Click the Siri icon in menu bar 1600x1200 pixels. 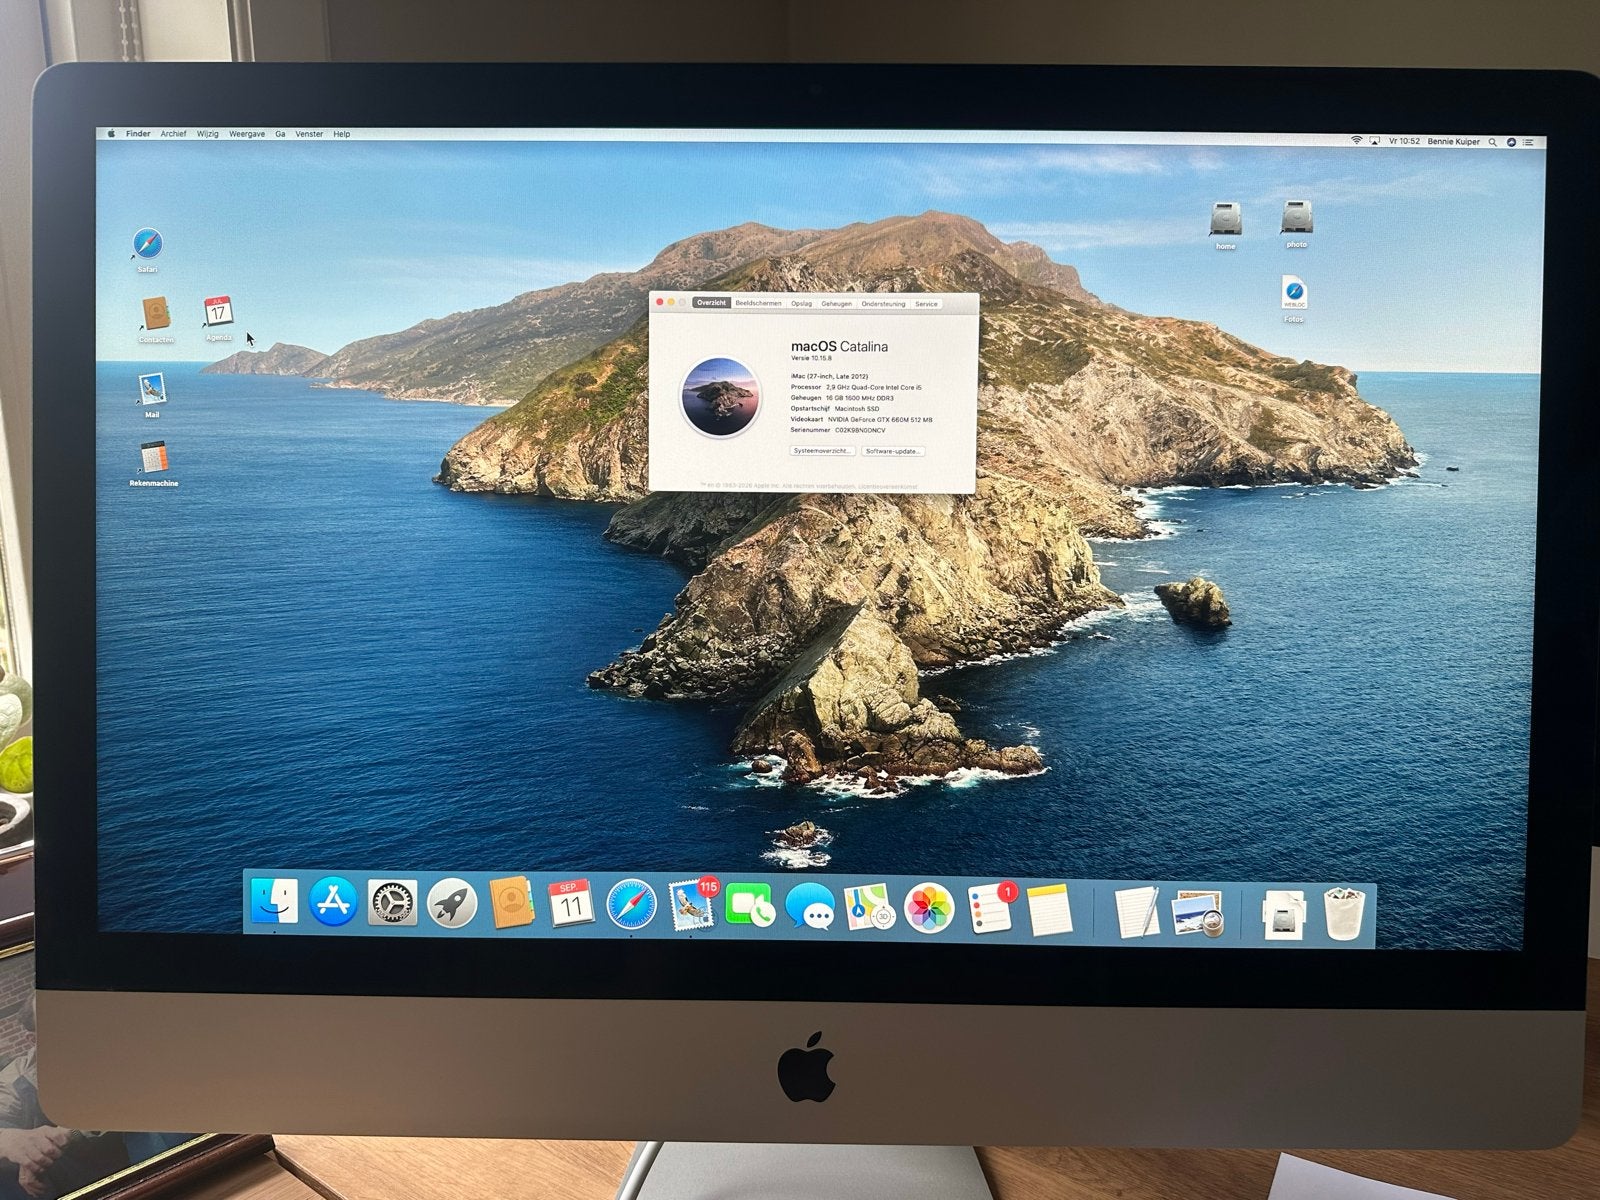1511,142
